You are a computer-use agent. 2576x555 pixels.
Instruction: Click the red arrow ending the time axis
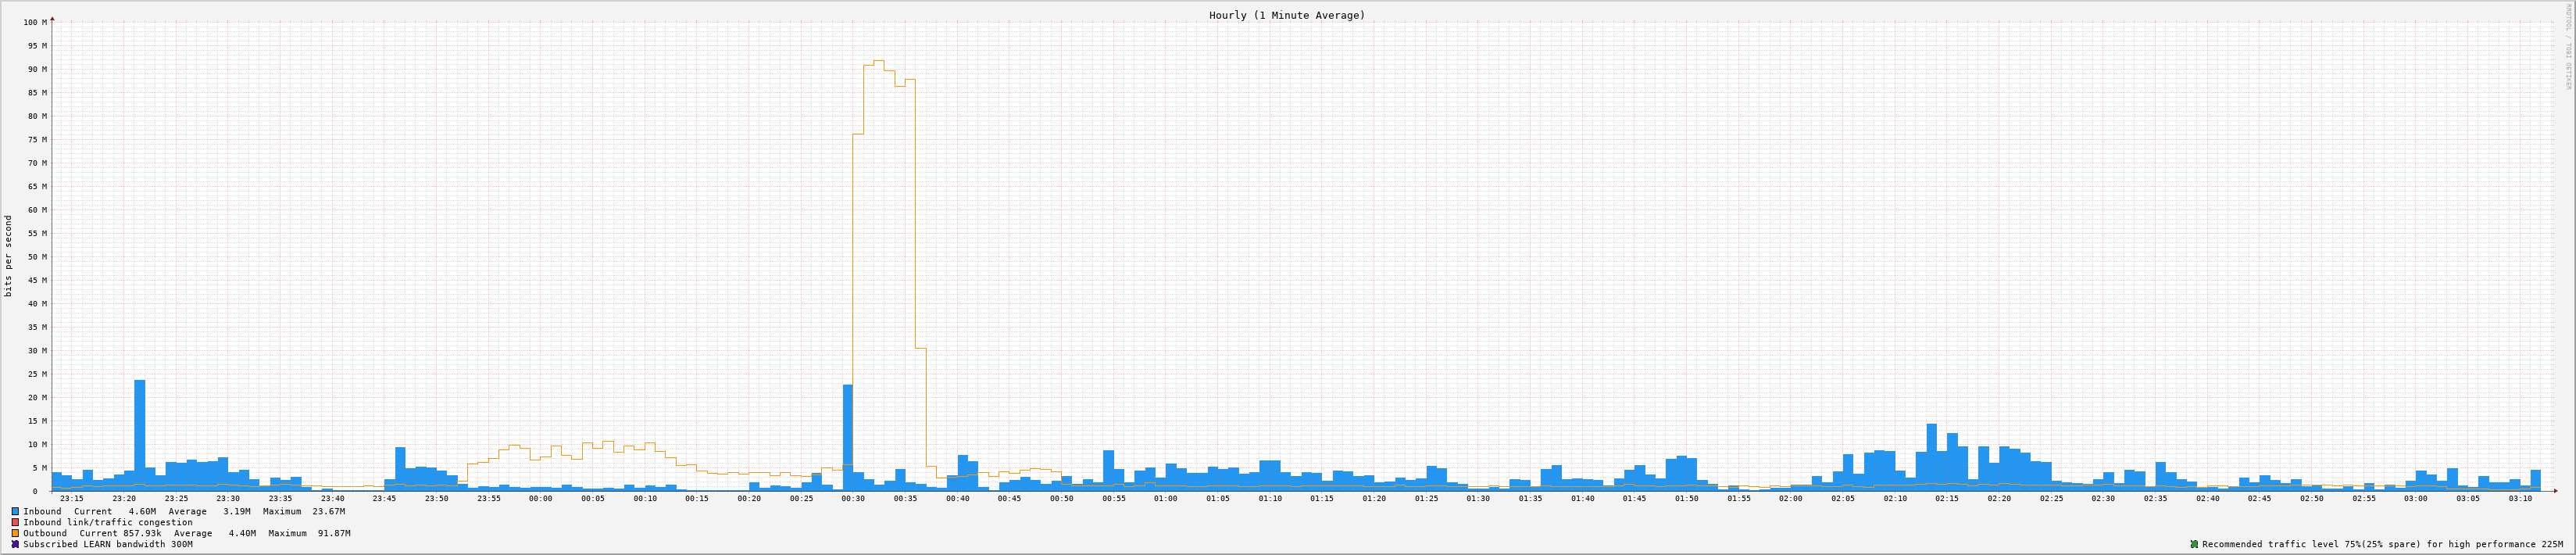(2554, 491)
